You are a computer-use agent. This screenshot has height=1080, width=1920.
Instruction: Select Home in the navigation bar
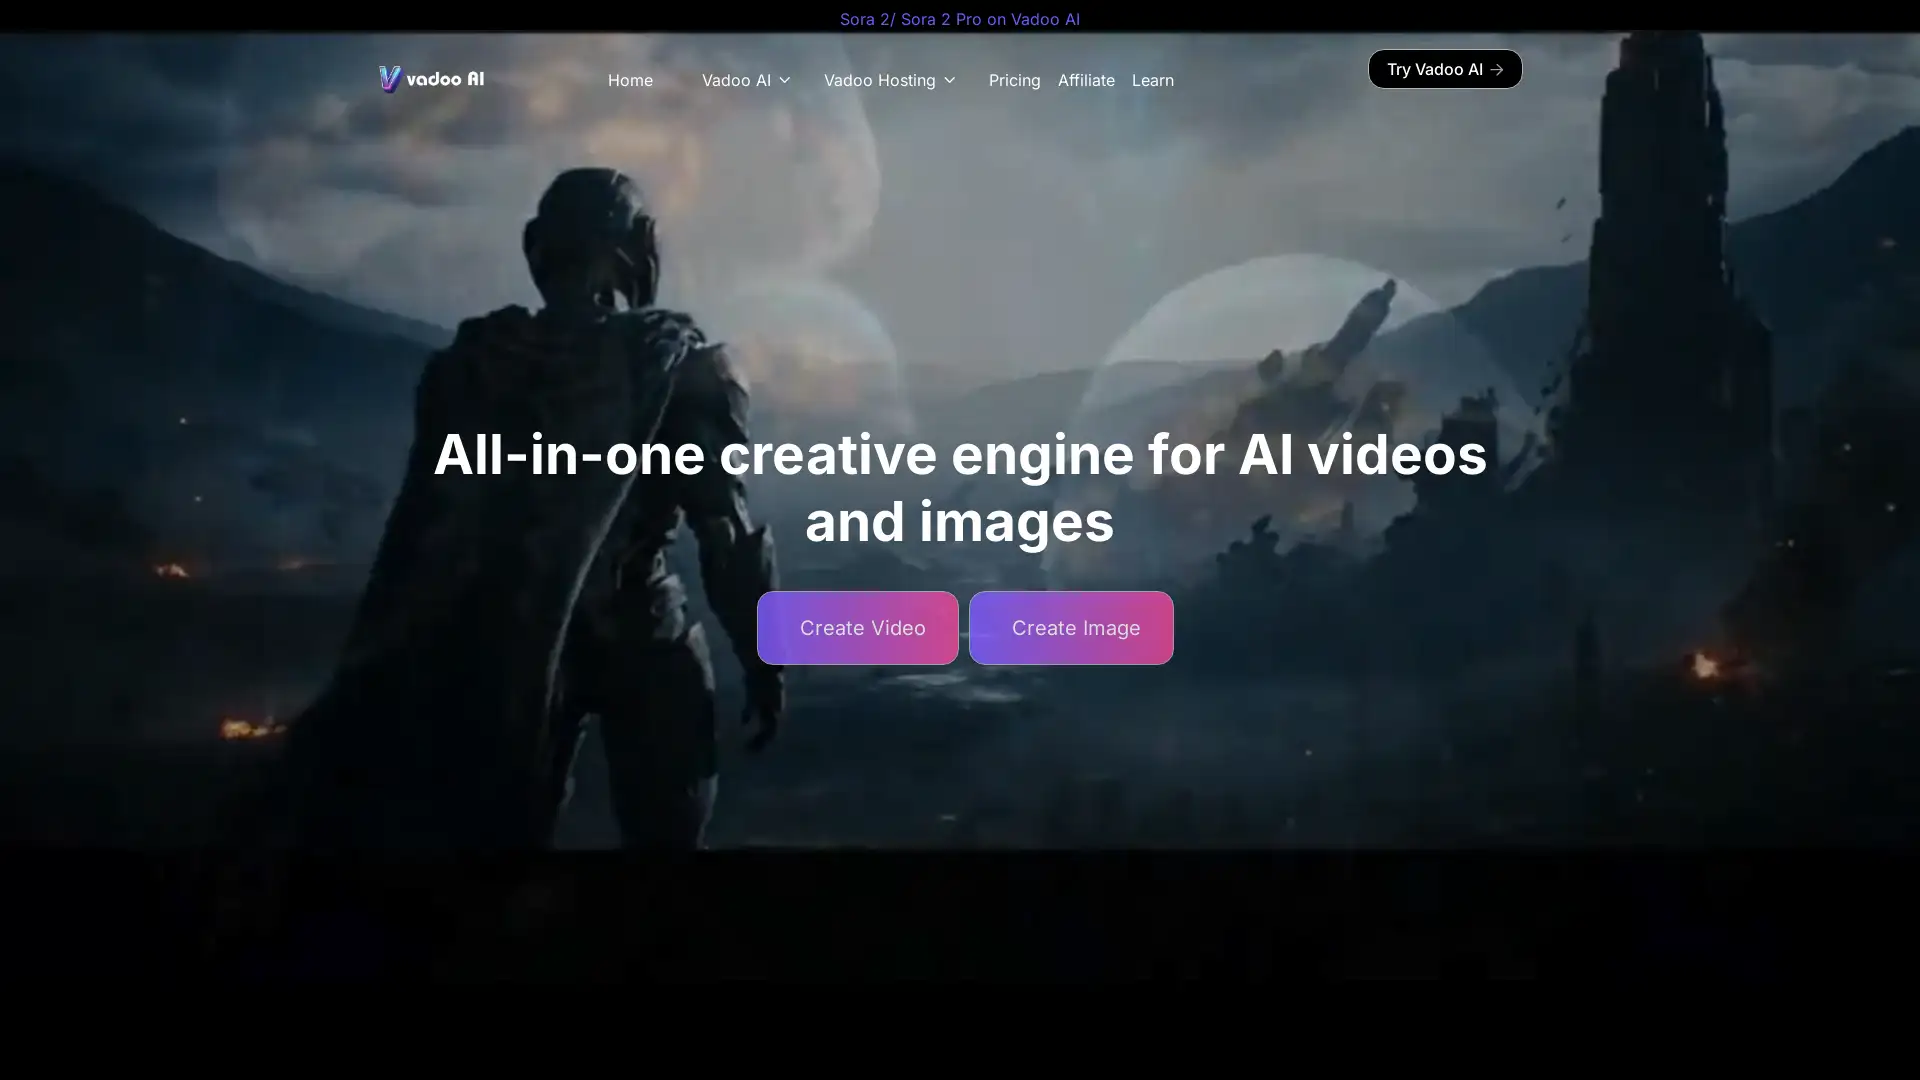tap(630, 80)
